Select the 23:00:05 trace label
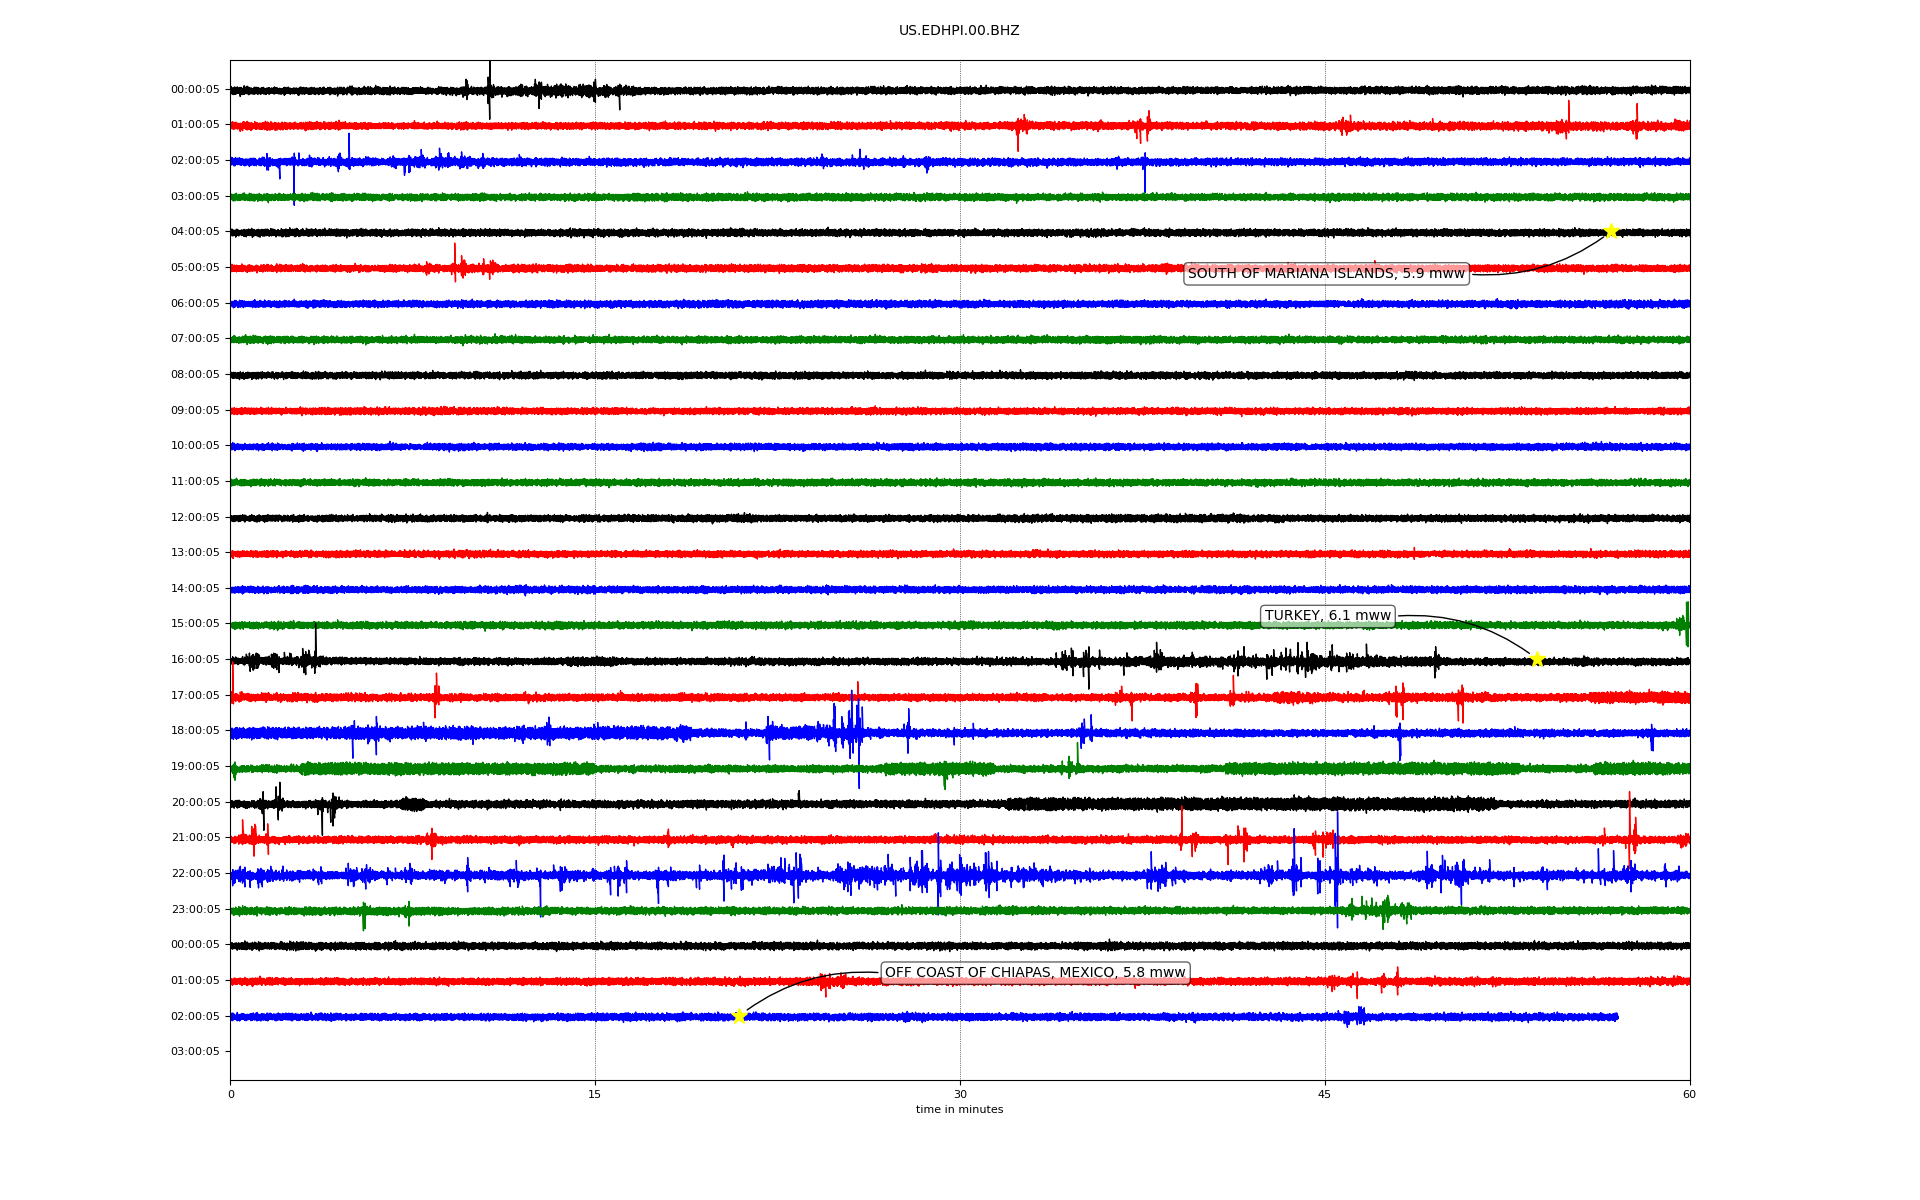Viewport: 1920px width, 1200px height. (x=195, y=910)
